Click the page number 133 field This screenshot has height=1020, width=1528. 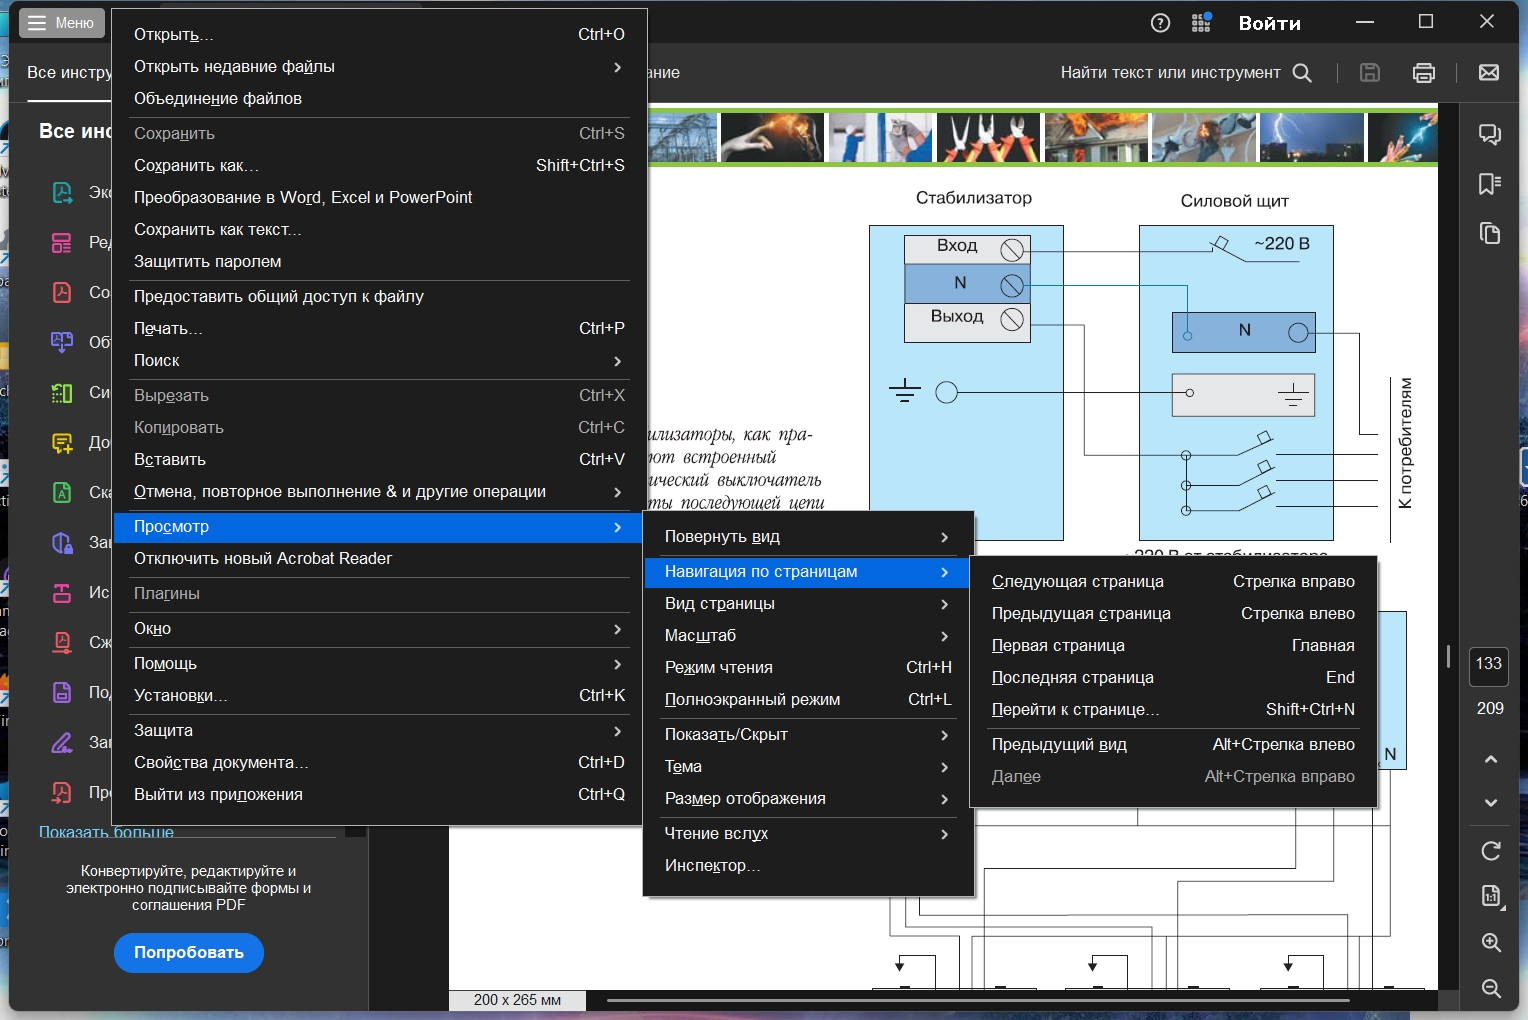click(1489, 664)
